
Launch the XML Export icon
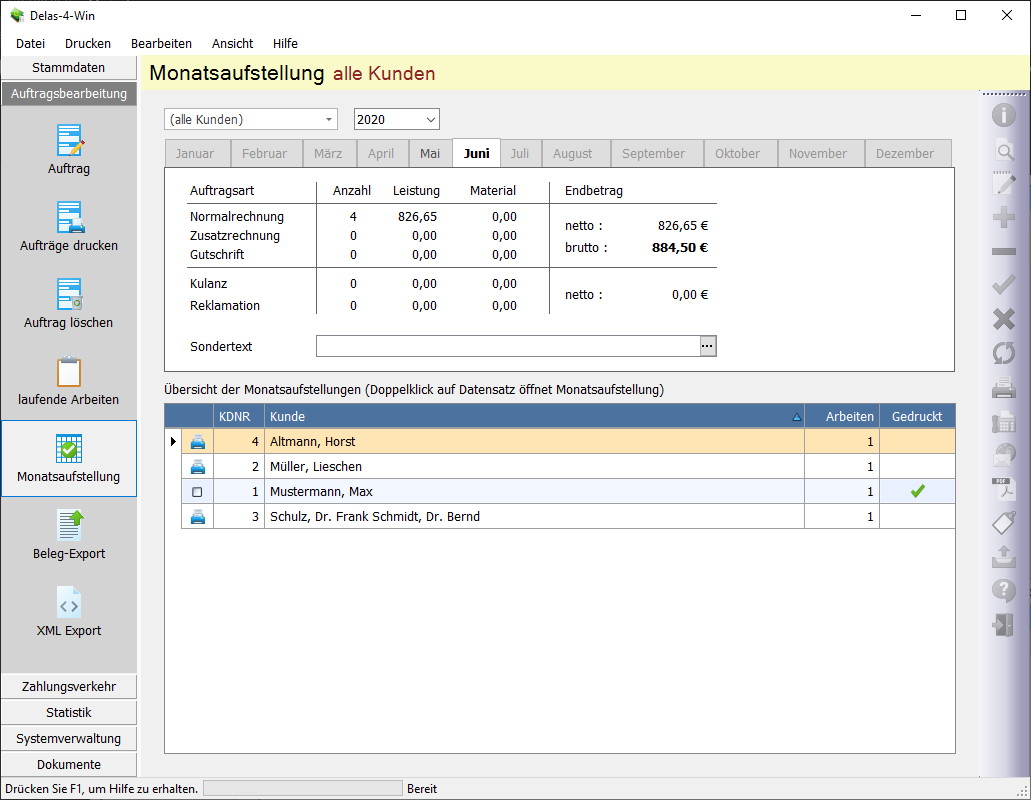69,603
